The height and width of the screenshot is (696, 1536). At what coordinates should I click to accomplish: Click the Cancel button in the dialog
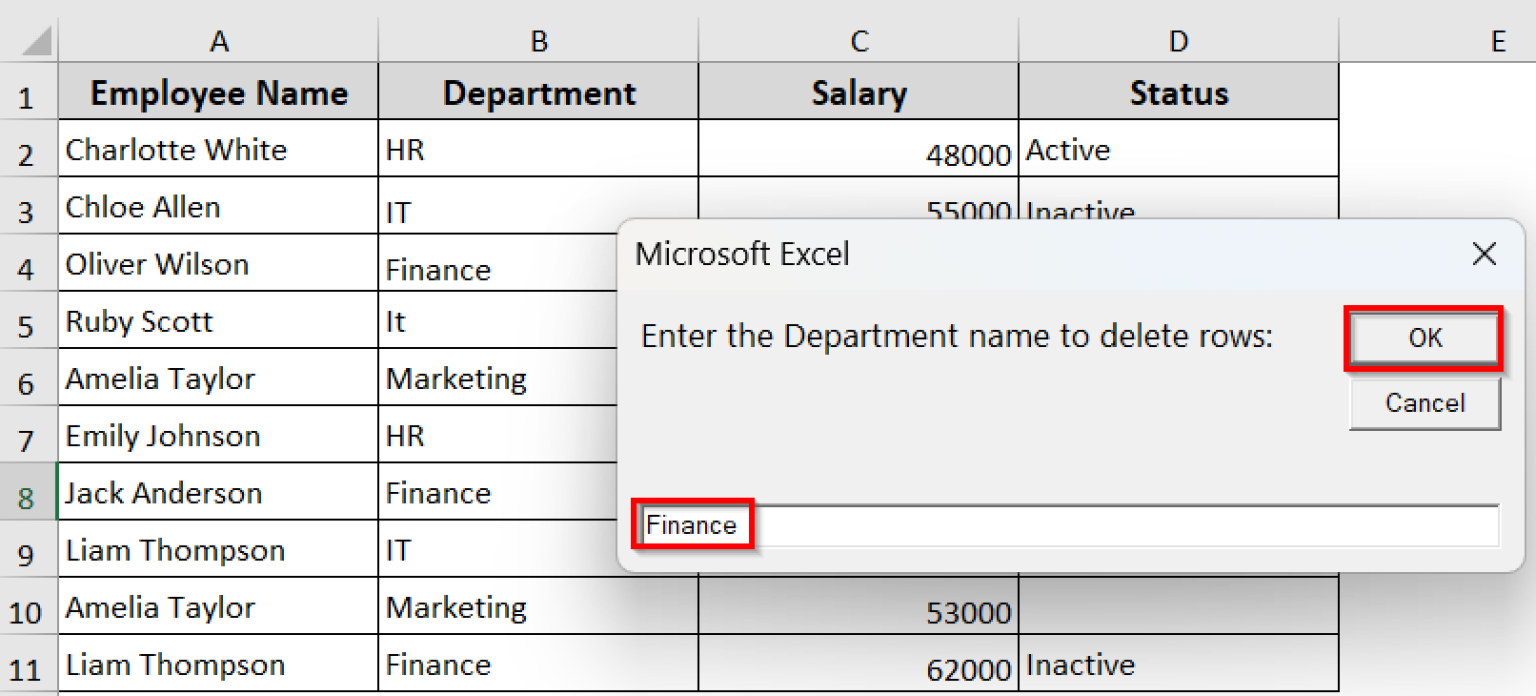point(1424,403)
